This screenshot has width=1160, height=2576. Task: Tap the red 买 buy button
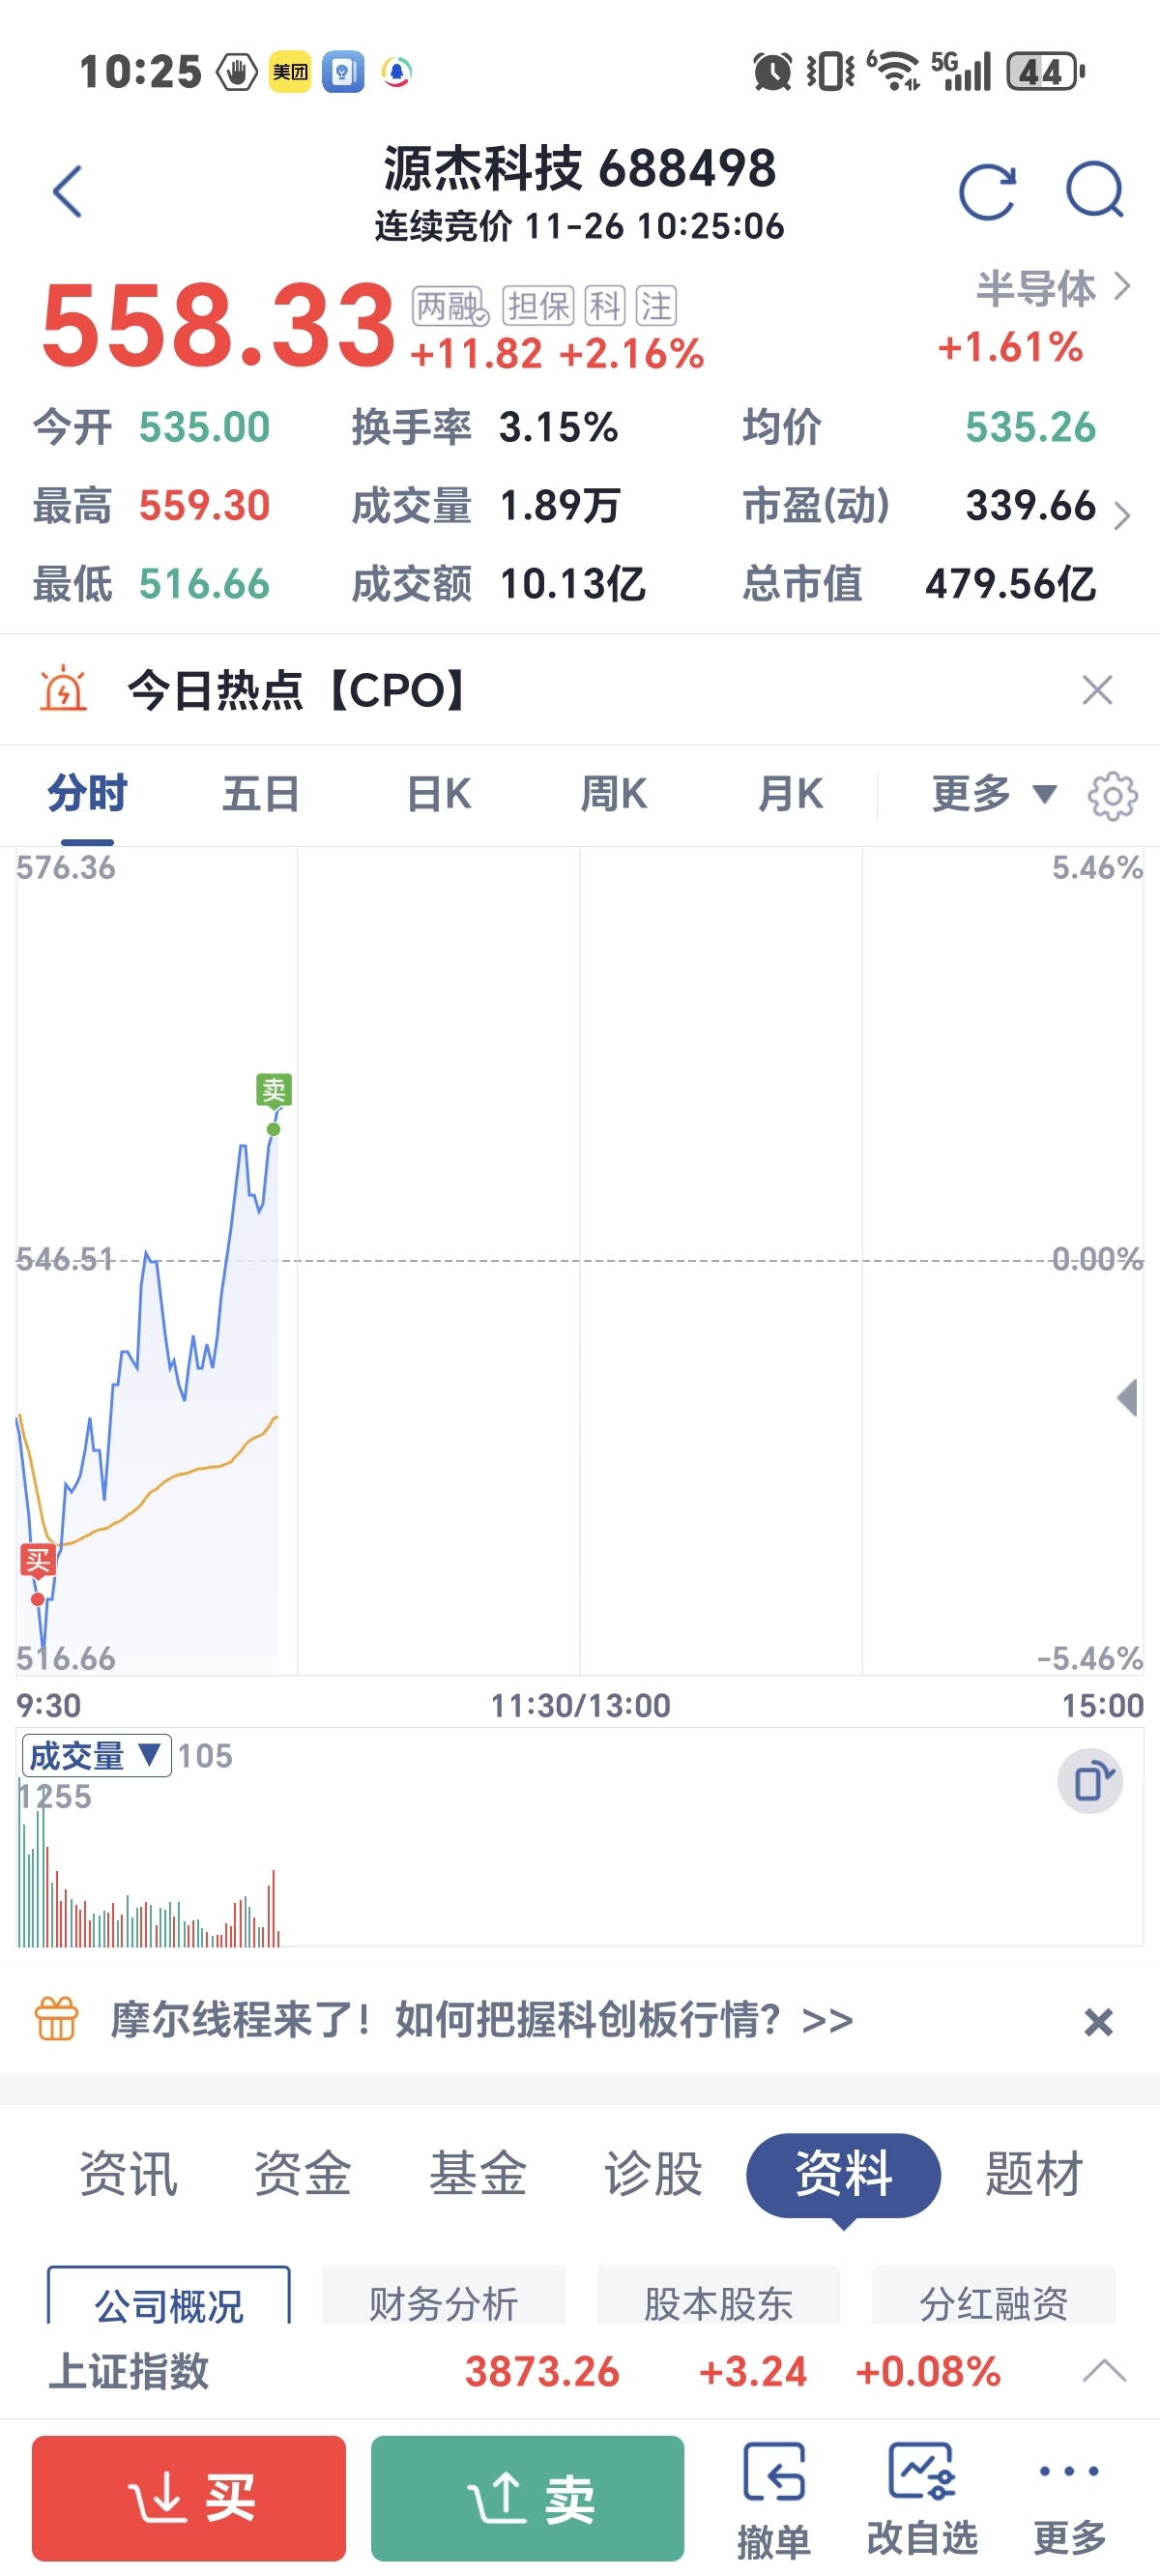click(189, 2497)
